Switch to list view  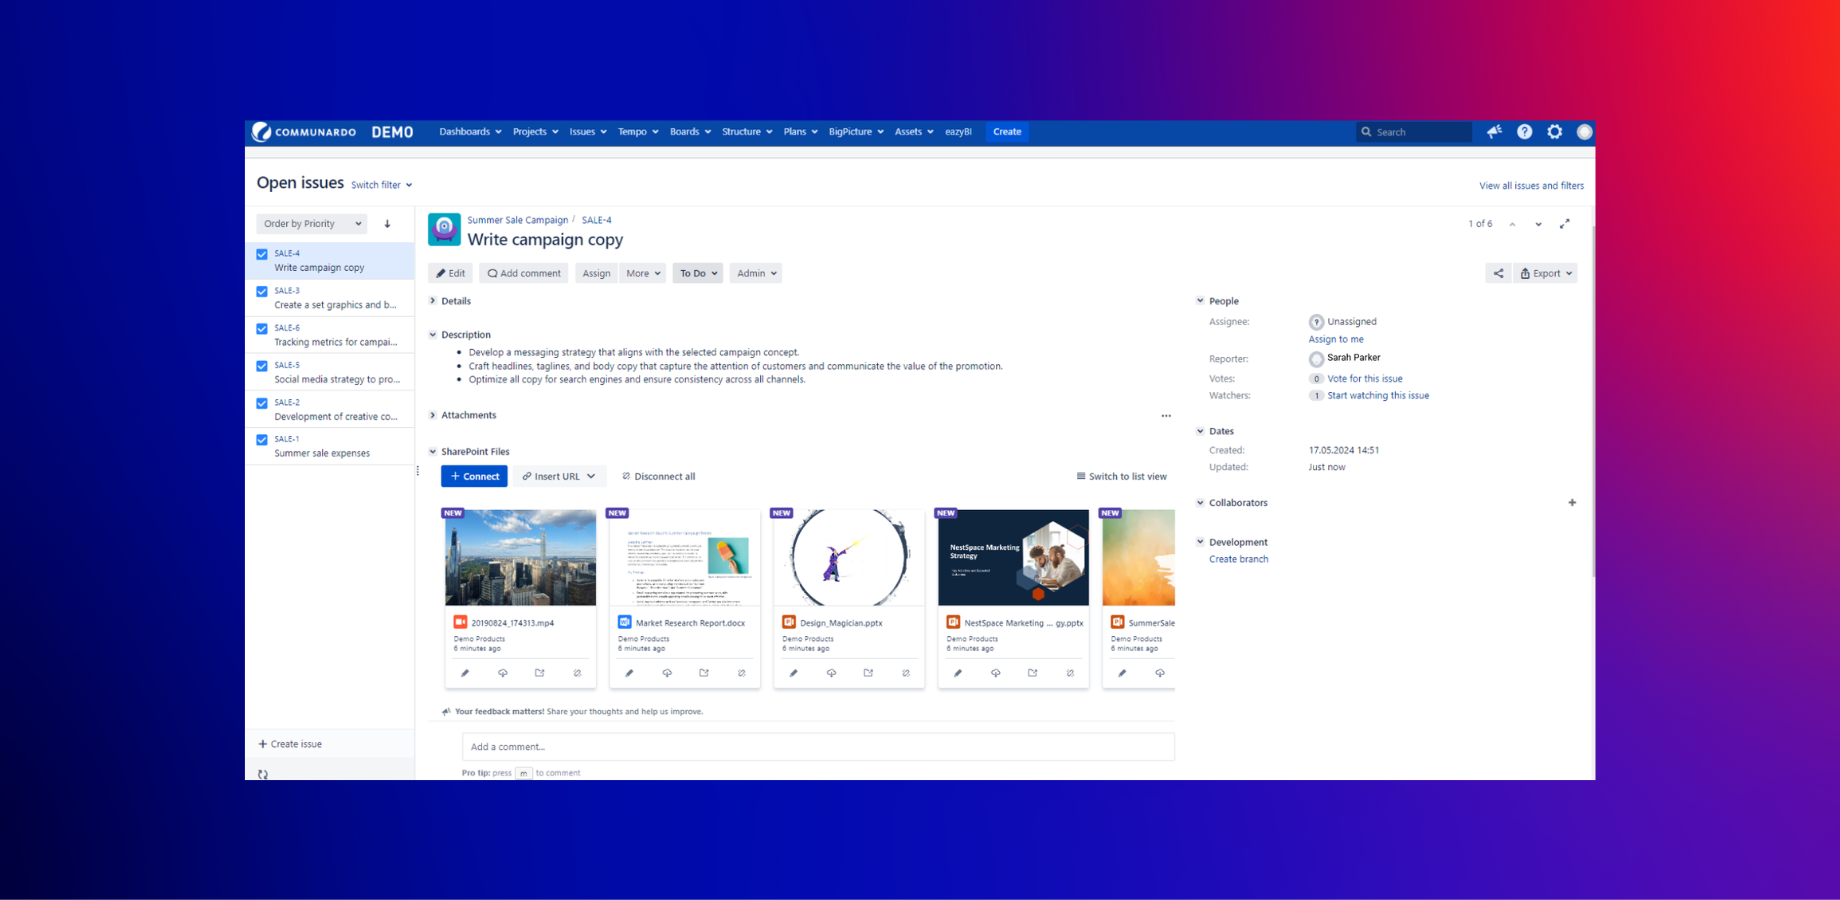click(x=1121, y=476)
